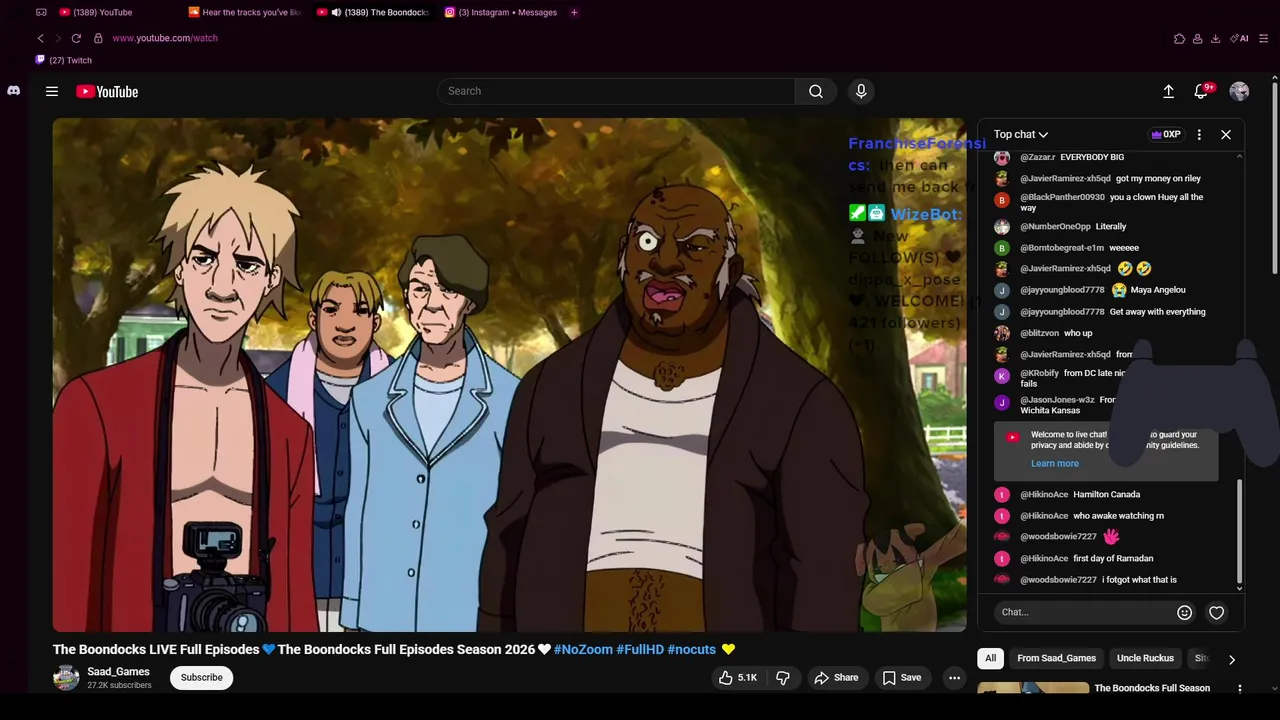Open the Saad_Games channel name link
The image size is (1280, 720).
118,672
